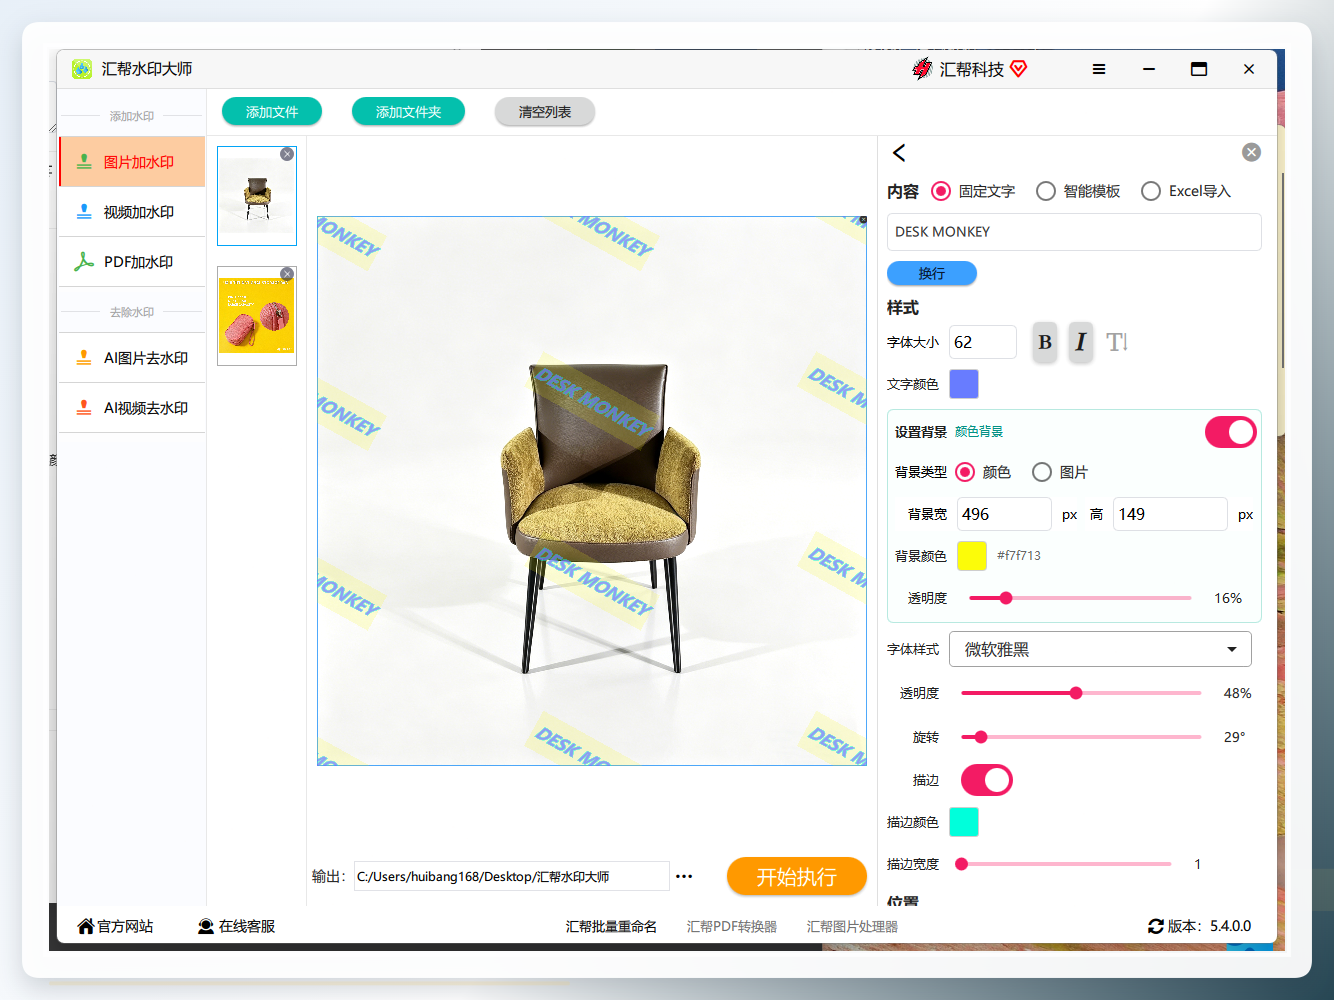
Task: Click the AI图片去水印 stamp icon
Action: click(85, 358)
